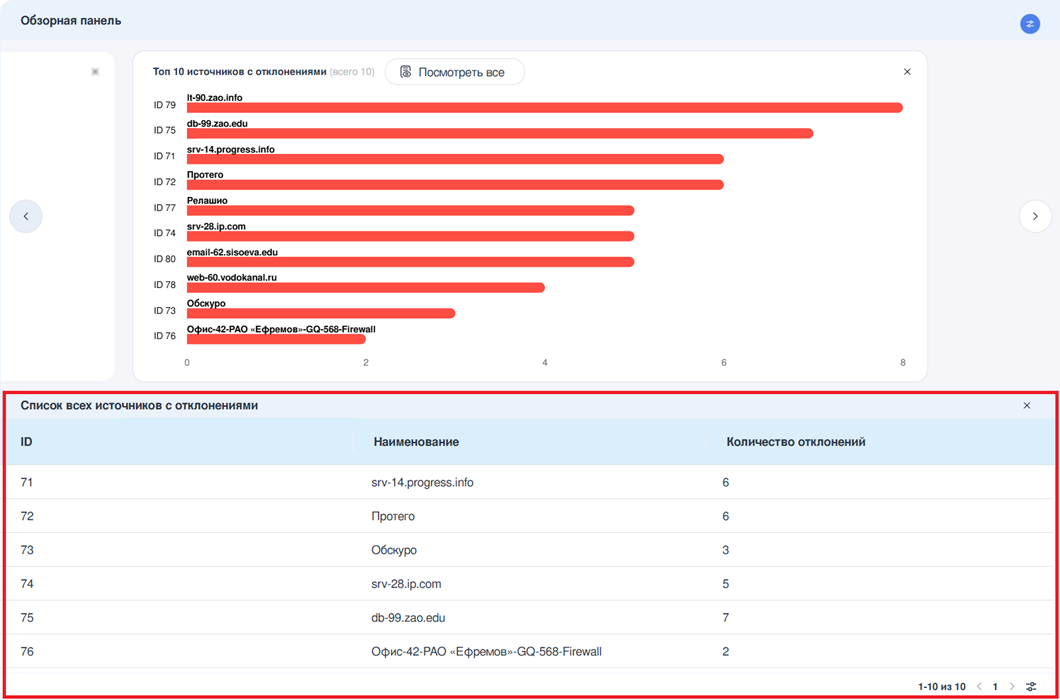Sort by the Количество отклонений column header
This screenshot has width=1060, height=700.
pyautogui.click(x=795, y=442)
